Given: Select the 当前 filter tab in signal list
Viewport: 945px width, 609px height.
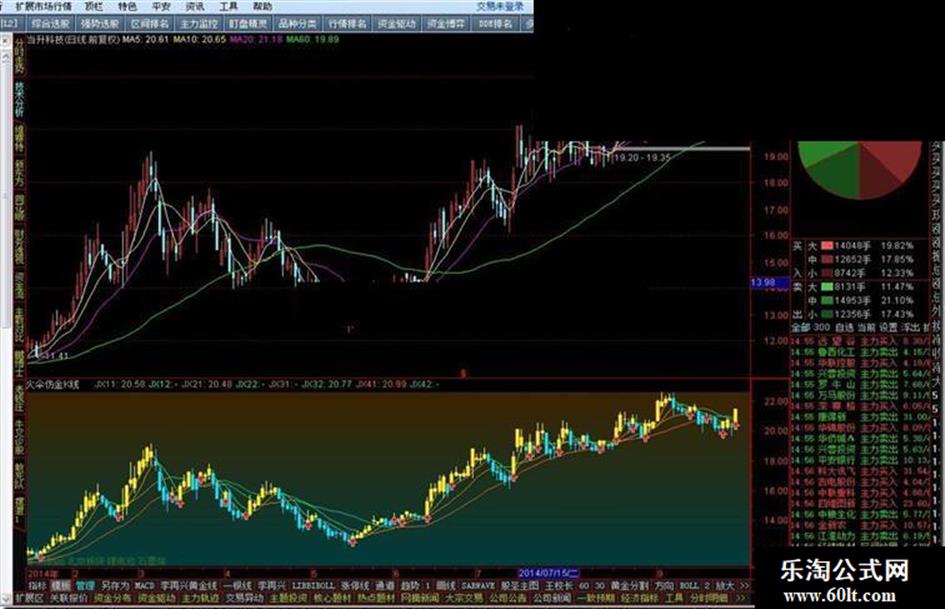Looking at the screenshot, I should click(866, 327).
